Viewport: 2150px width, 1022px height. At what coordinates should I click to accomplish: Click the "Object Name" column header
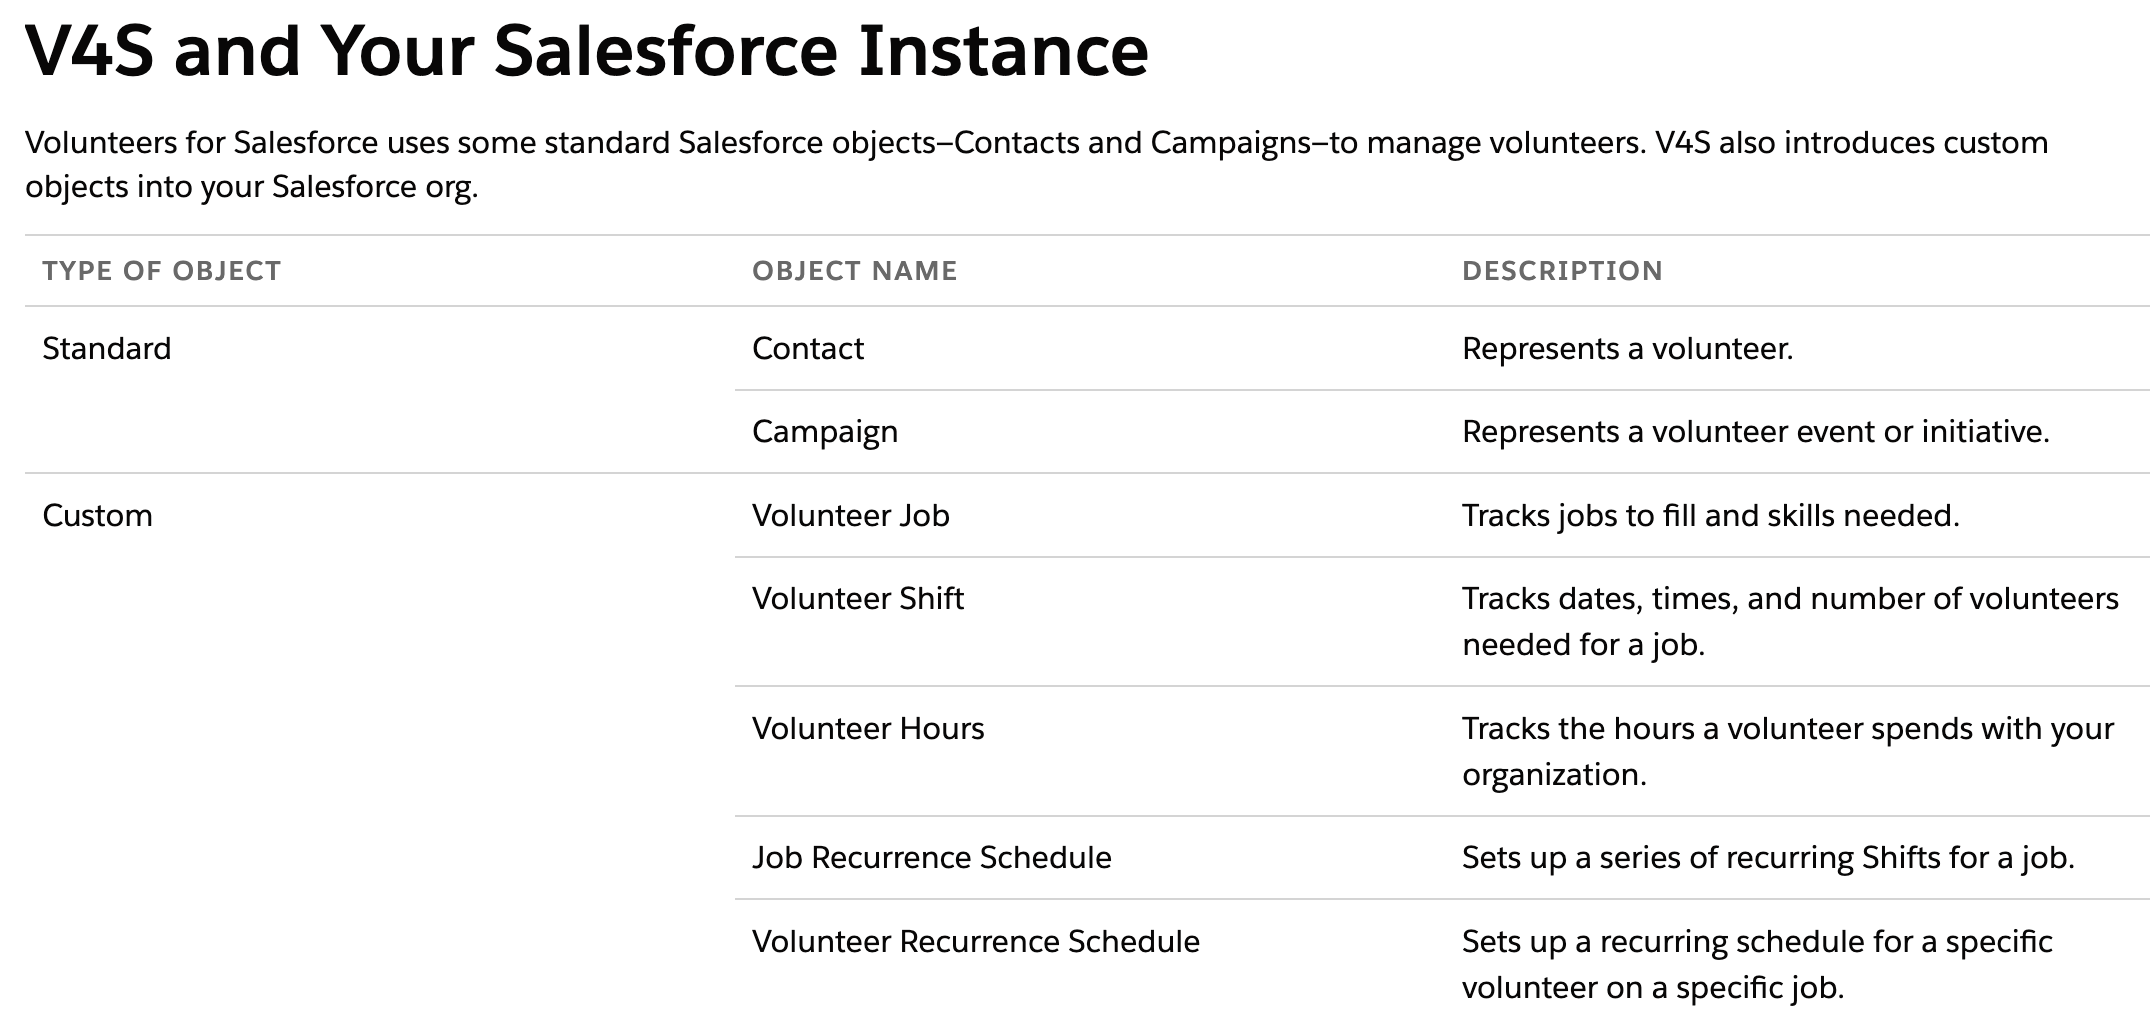pos(854,271)
